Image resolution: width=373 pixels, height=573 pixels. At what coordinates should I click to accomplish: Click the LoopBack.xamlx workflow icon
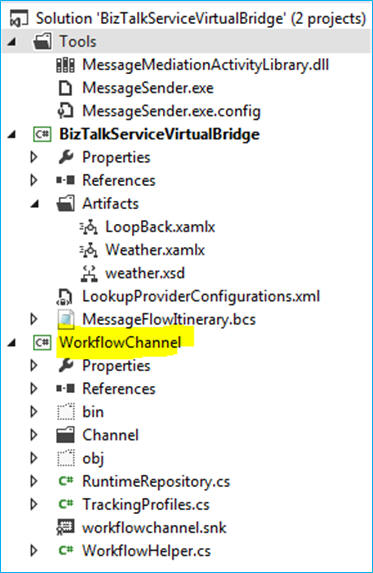[88, 227]
